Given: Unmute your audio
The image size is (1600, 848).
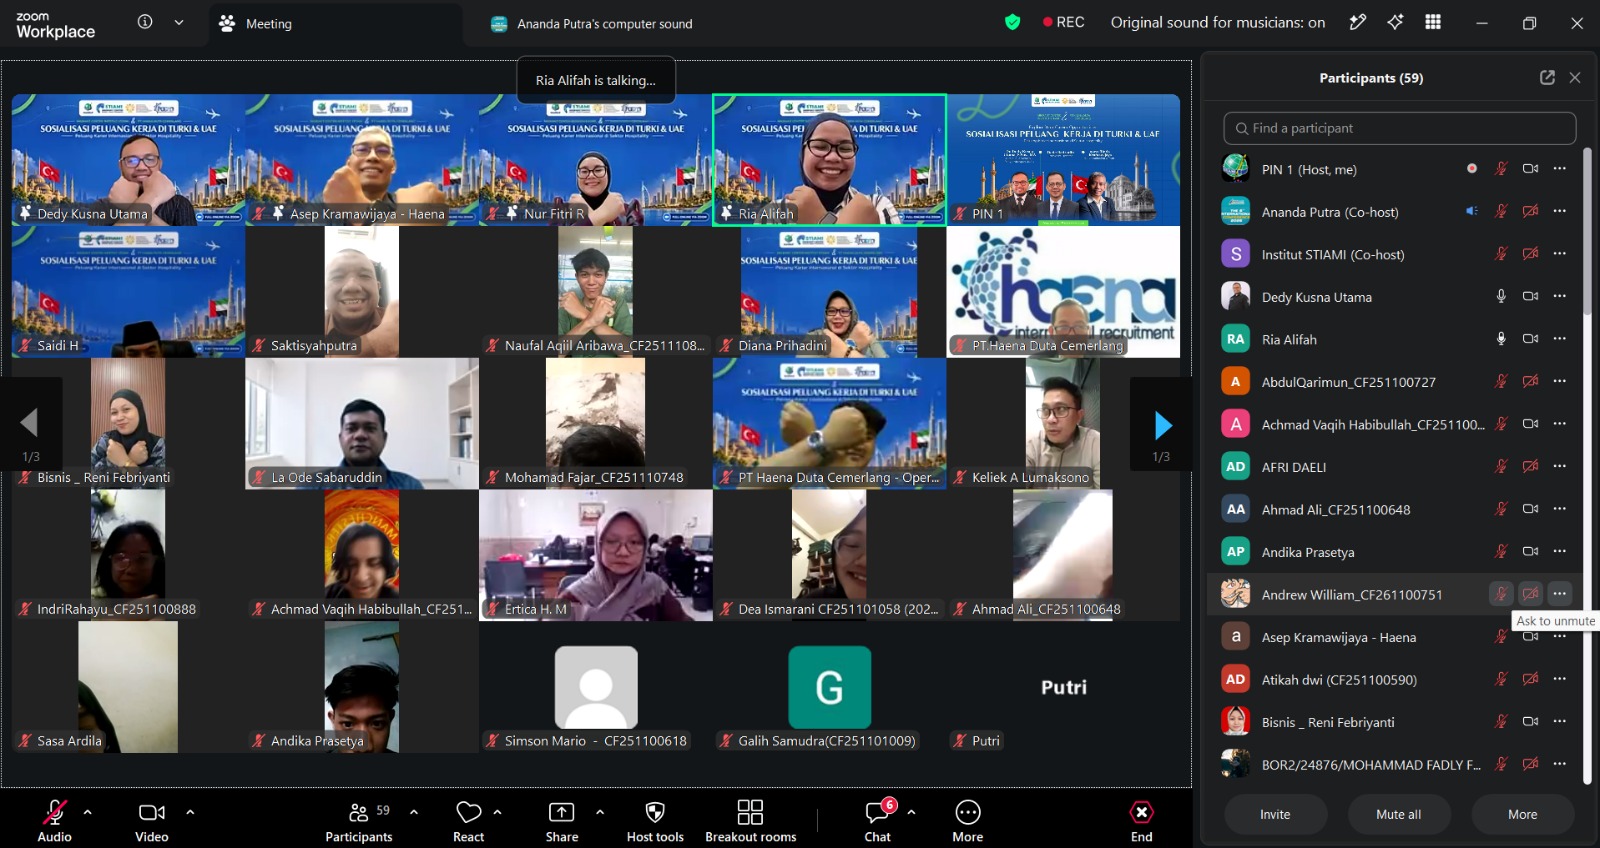Looking at the screenshot, I should tap(55, 821).
